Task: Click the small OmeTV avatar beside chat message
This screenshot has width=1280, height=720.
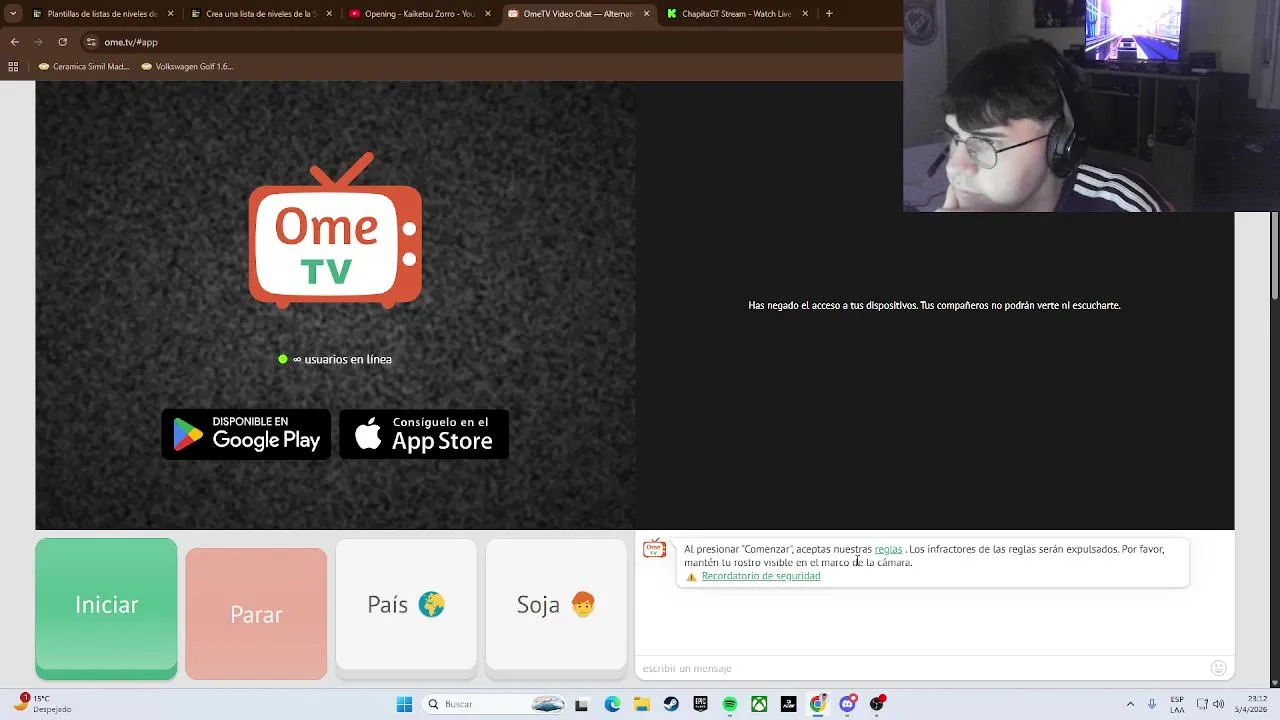Action: 654,549
